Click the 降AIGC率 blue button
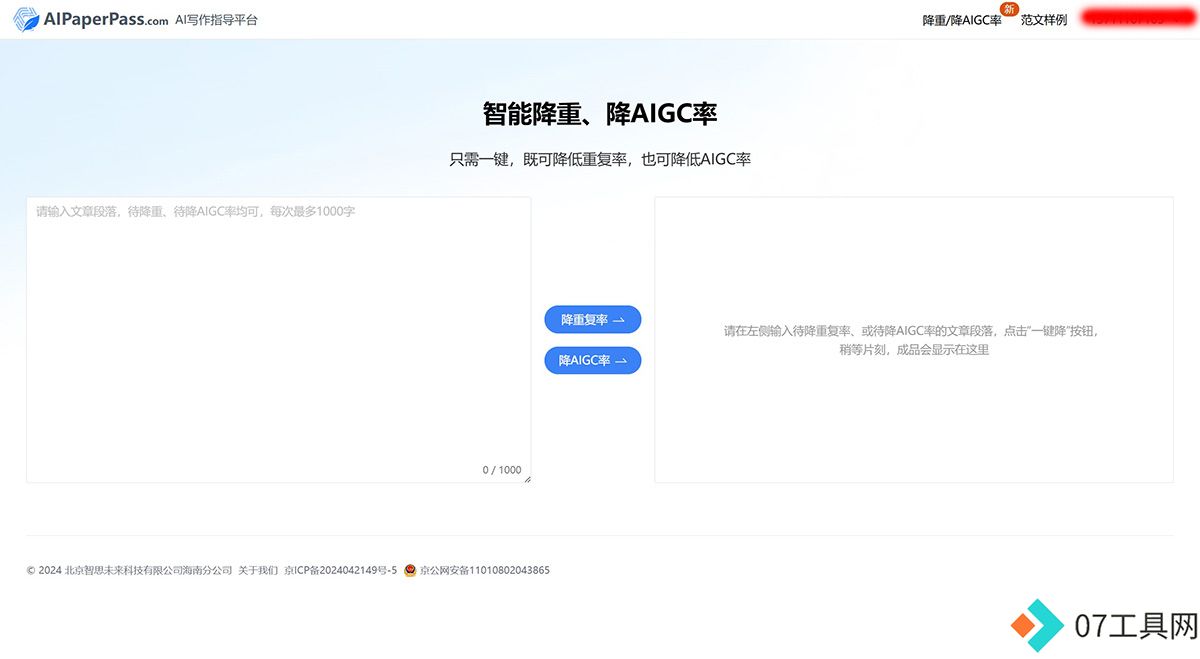This screenshot has width=1200, height=659. coord(592,360)
